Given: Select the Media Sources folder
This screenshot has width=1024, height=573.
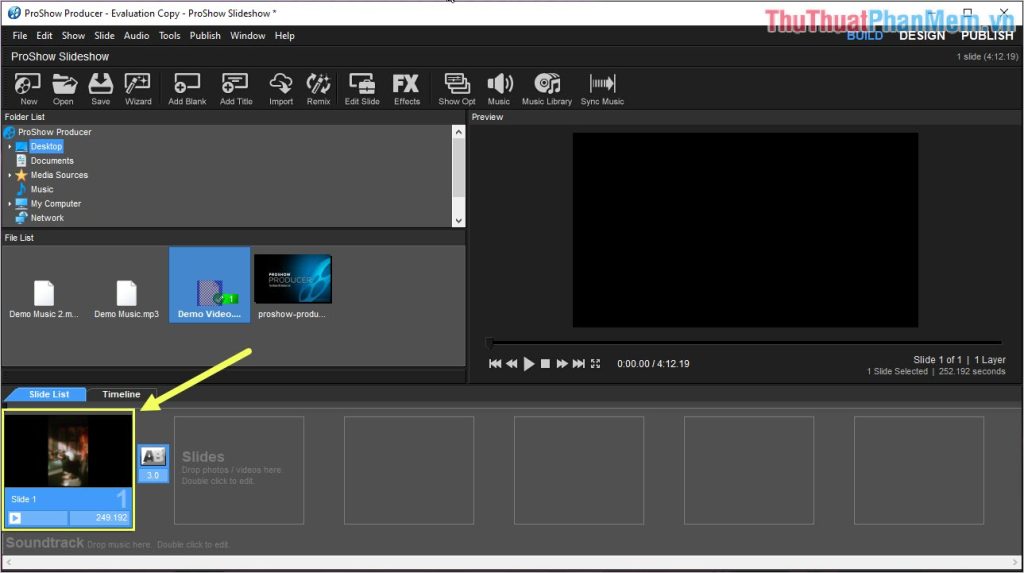Looking at the screenshot, I should click(59, 175).
